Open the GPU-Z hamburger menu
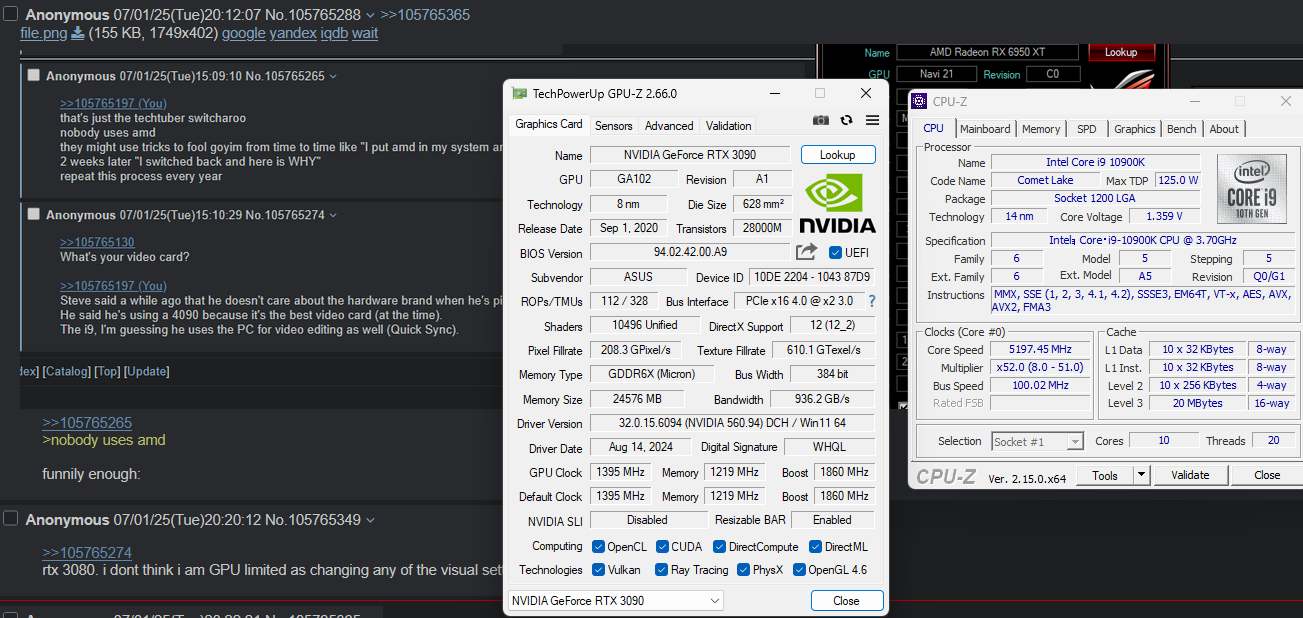This screenshot has height=618, width=1303. [x=872, y=120]
